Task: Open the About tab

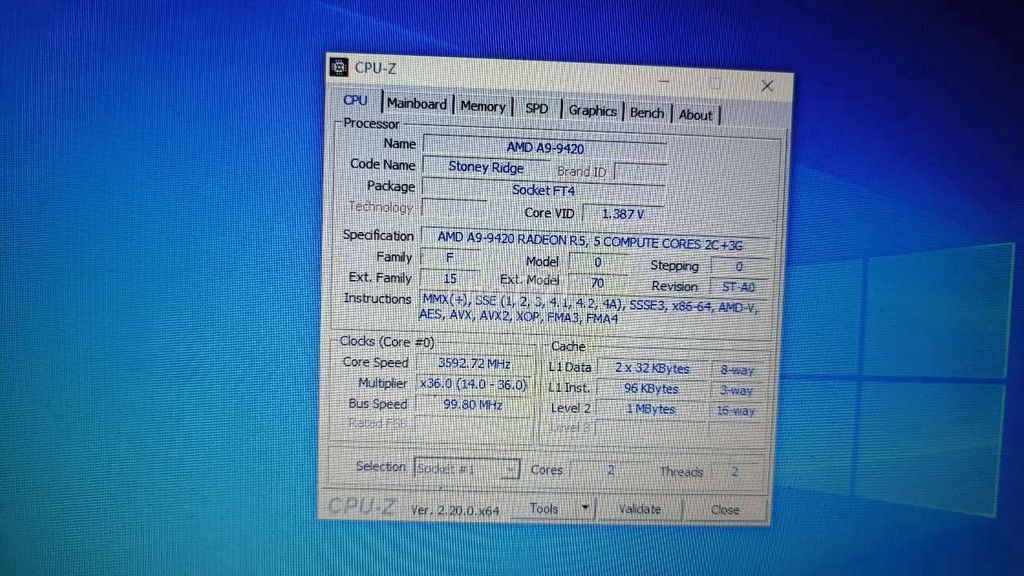Action: 695,115
